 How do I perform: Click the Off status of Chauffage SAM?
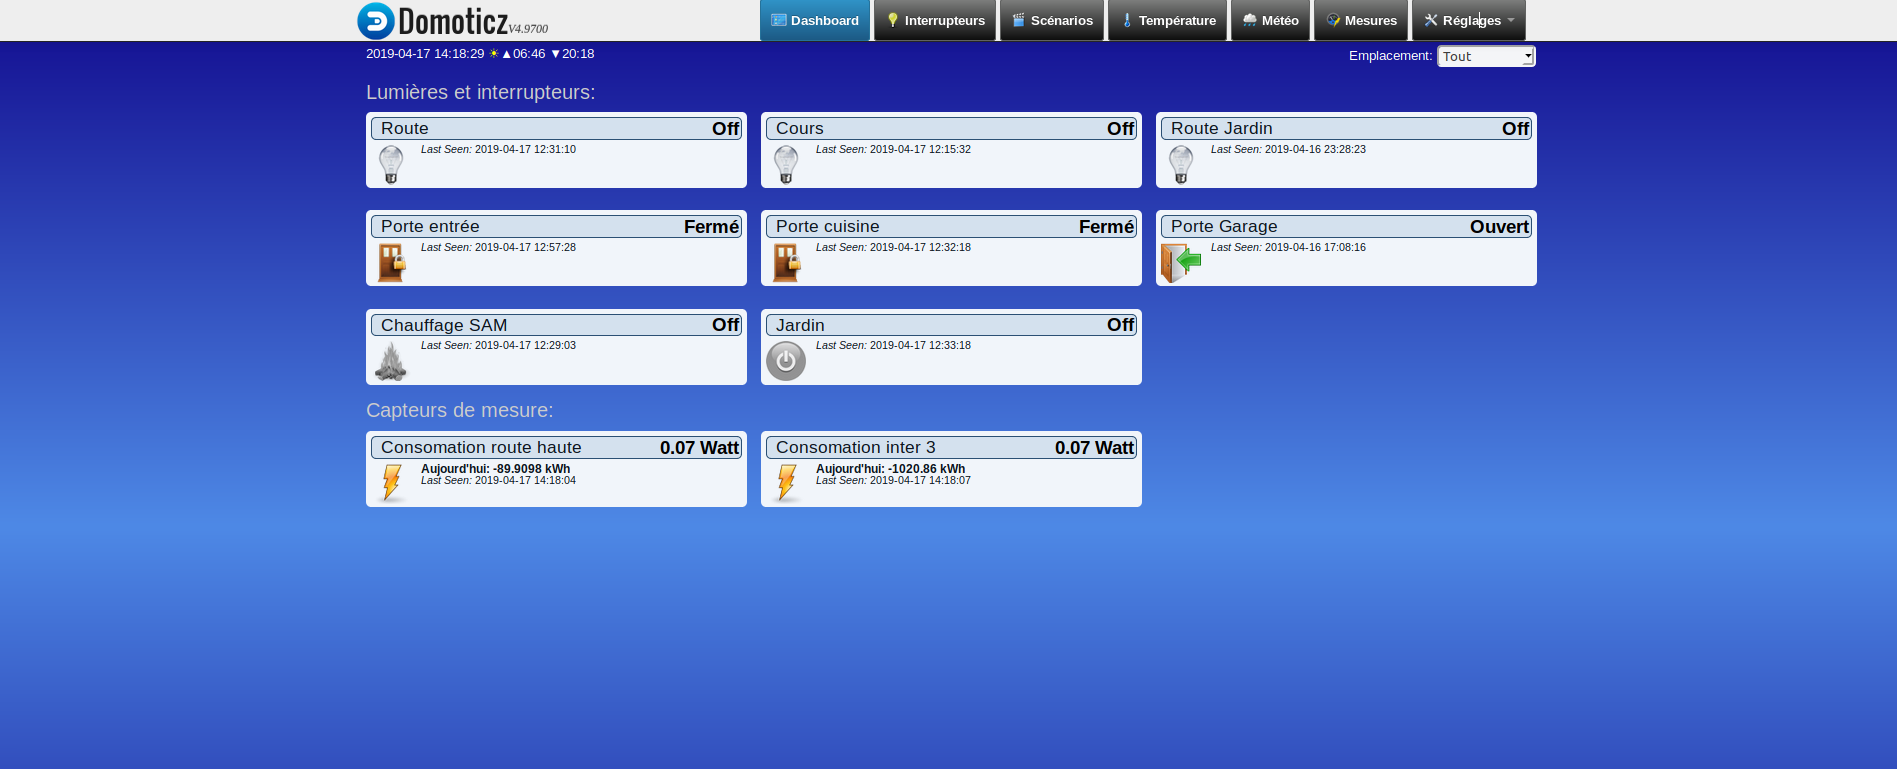pyautogui.click(x=726, y=325)
